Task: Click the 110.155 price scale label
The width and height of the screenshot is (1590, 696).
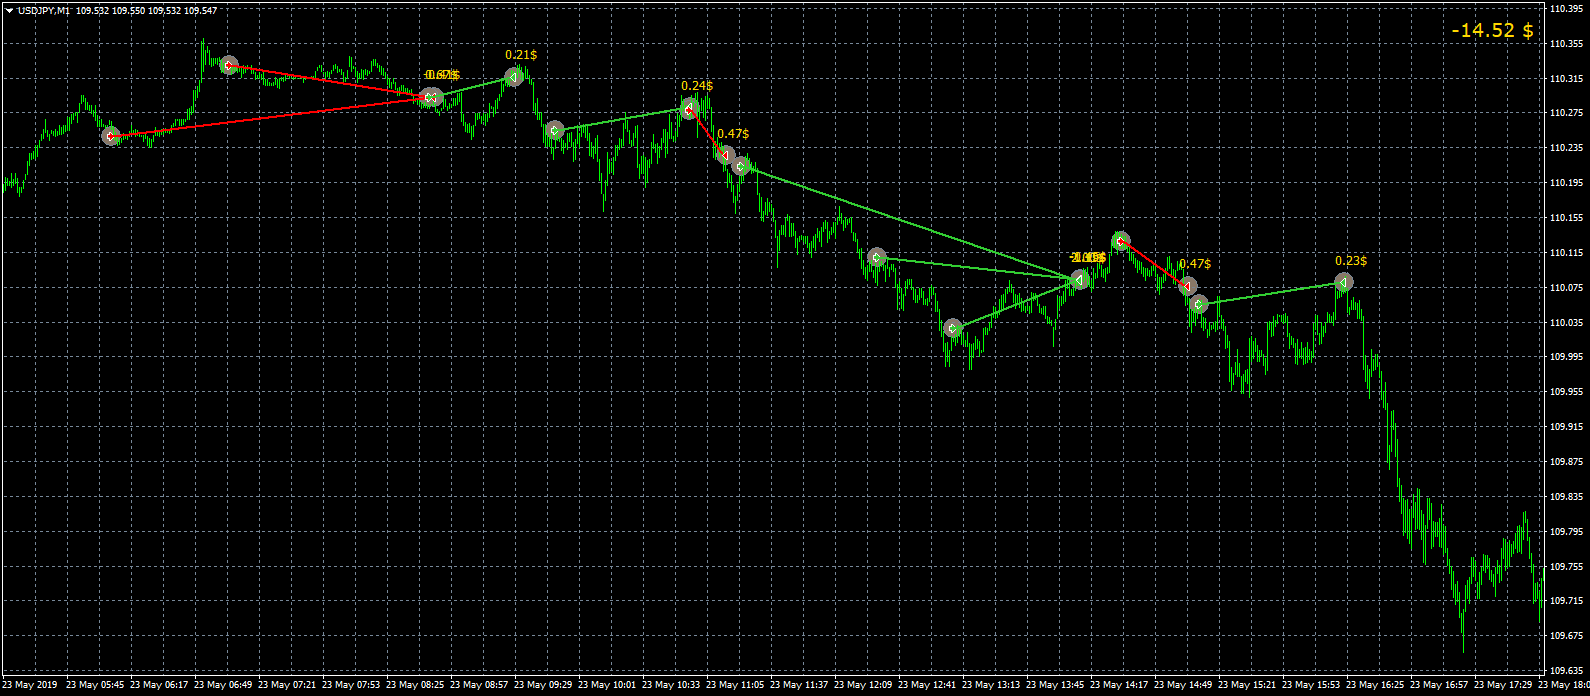Action: point(1565,218)
